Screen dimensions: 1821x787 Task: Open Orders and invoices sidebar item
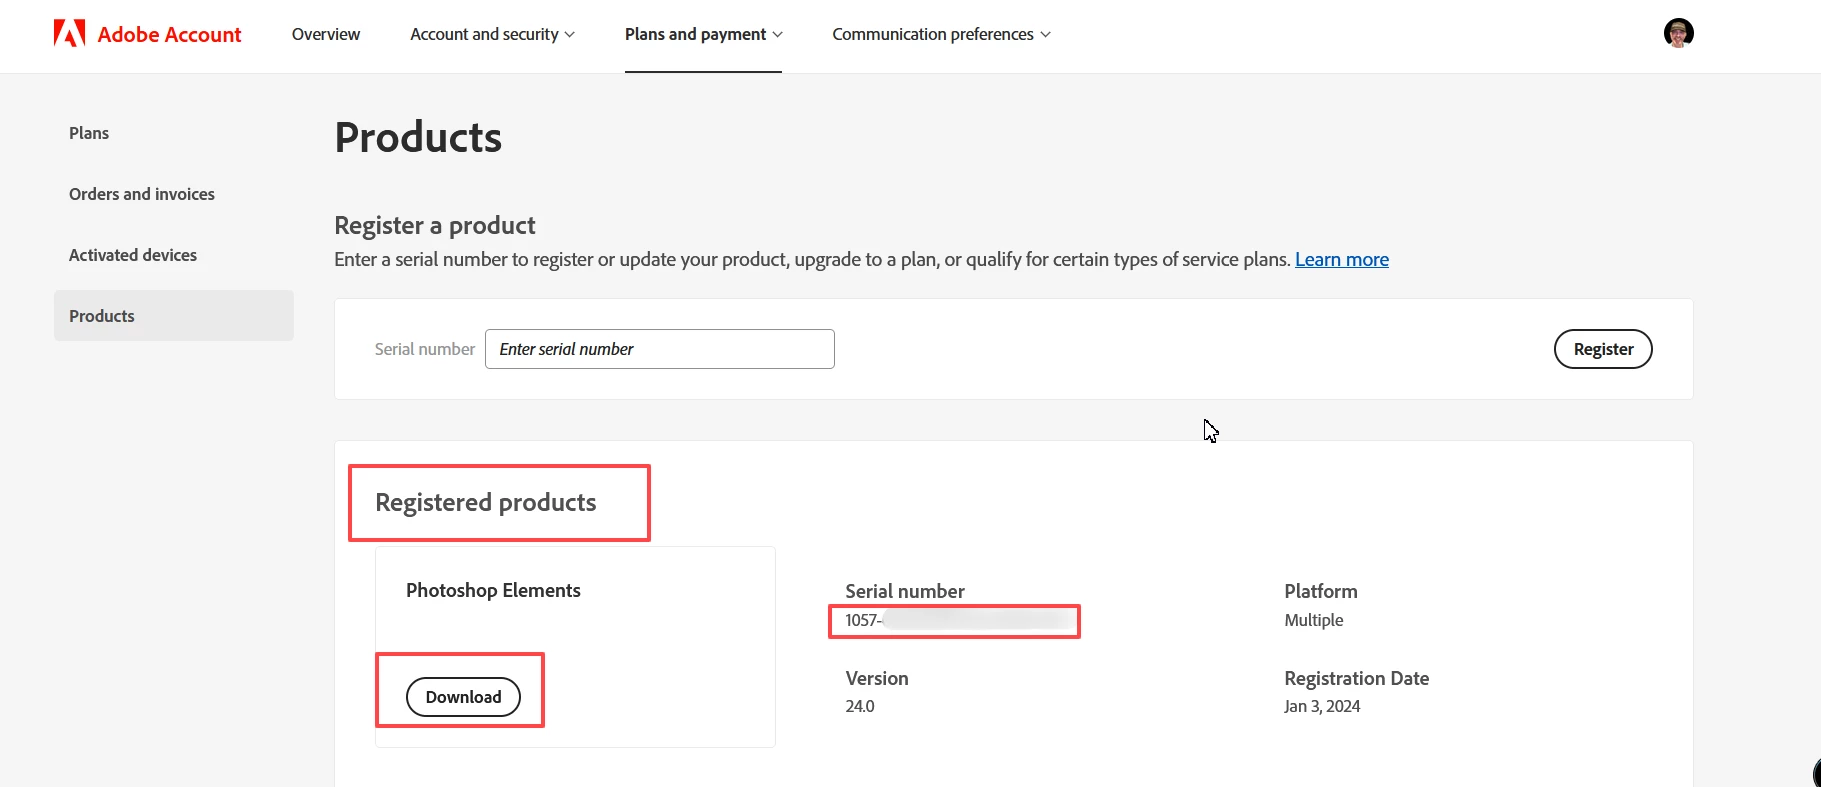tap(141, 194)
